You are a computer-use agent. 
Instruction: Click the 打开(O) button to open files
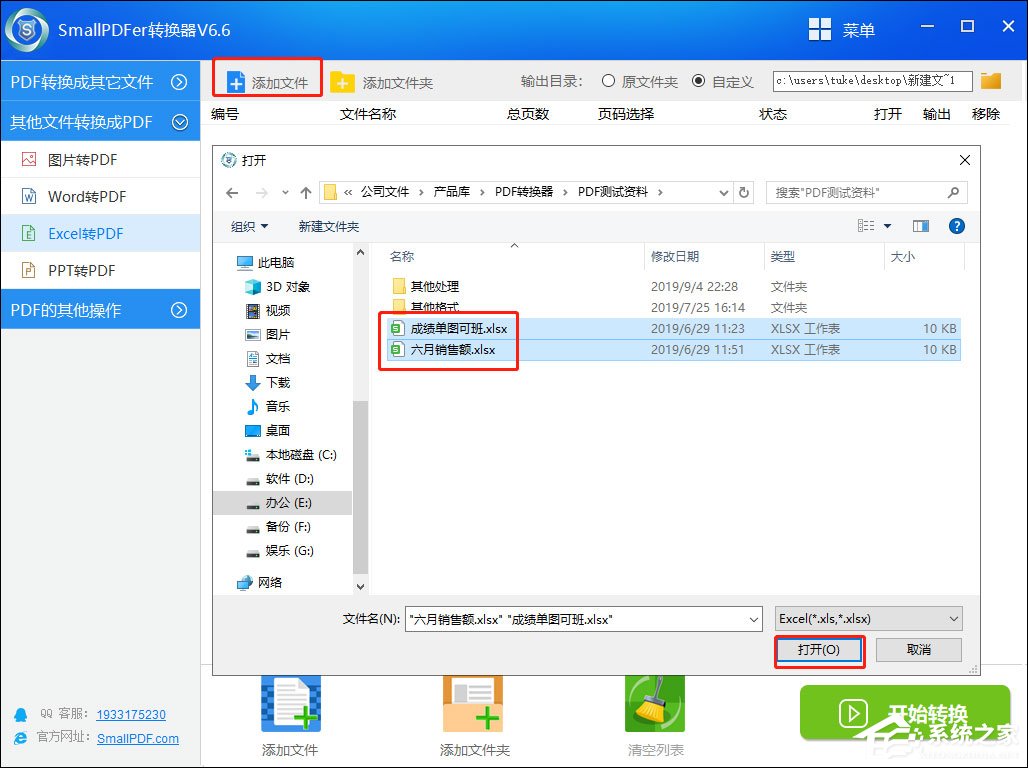click(819, 650)
